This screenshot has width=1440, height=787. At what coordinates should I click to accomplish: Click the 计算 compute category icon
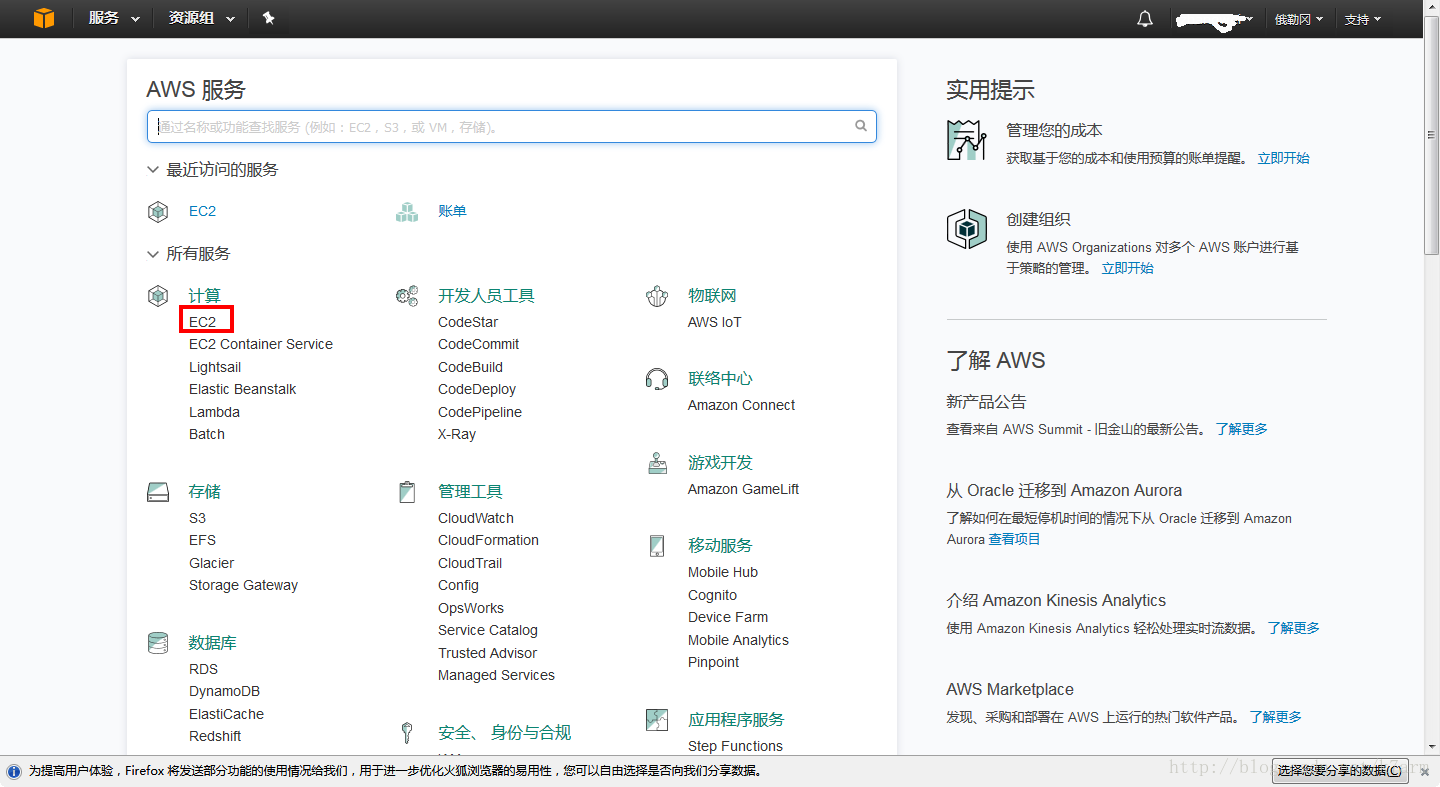[158, 296]
